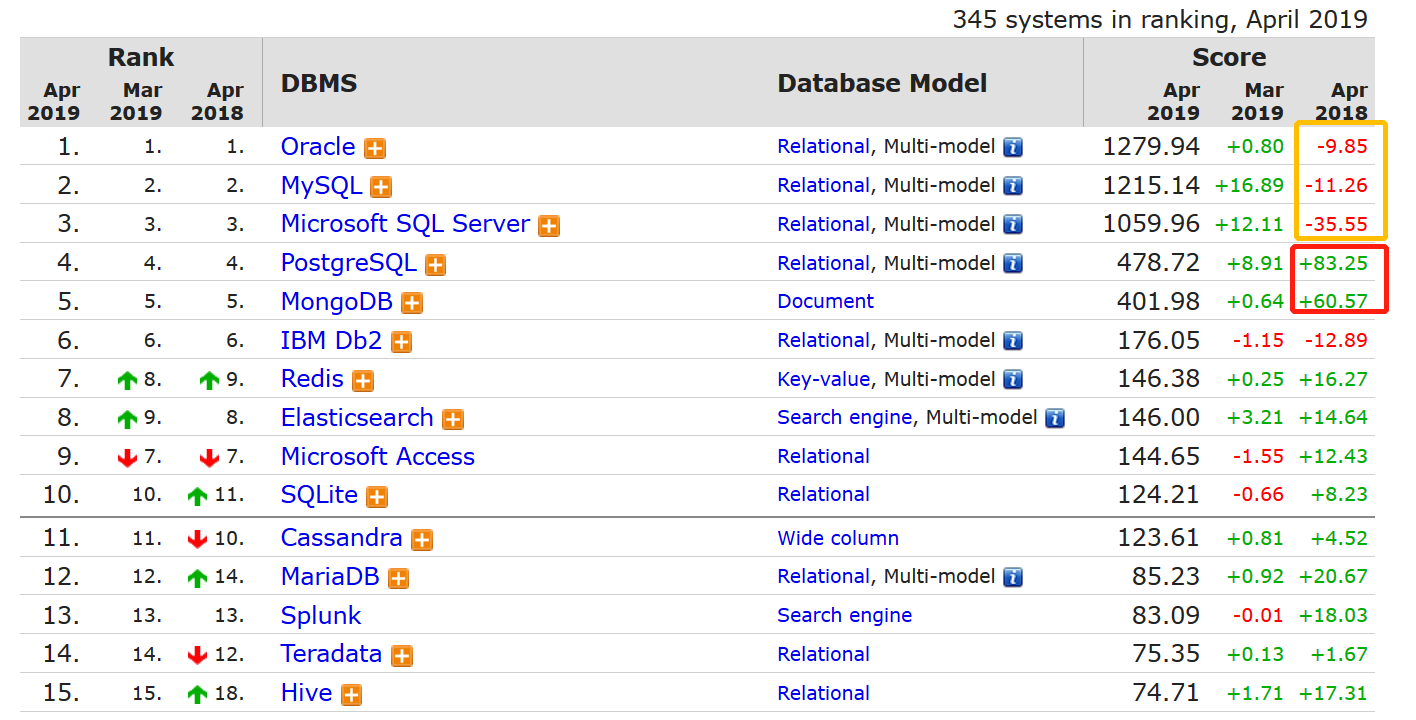Open the info icon in Redis row
1416x720 pixels.
(1013, 380)
